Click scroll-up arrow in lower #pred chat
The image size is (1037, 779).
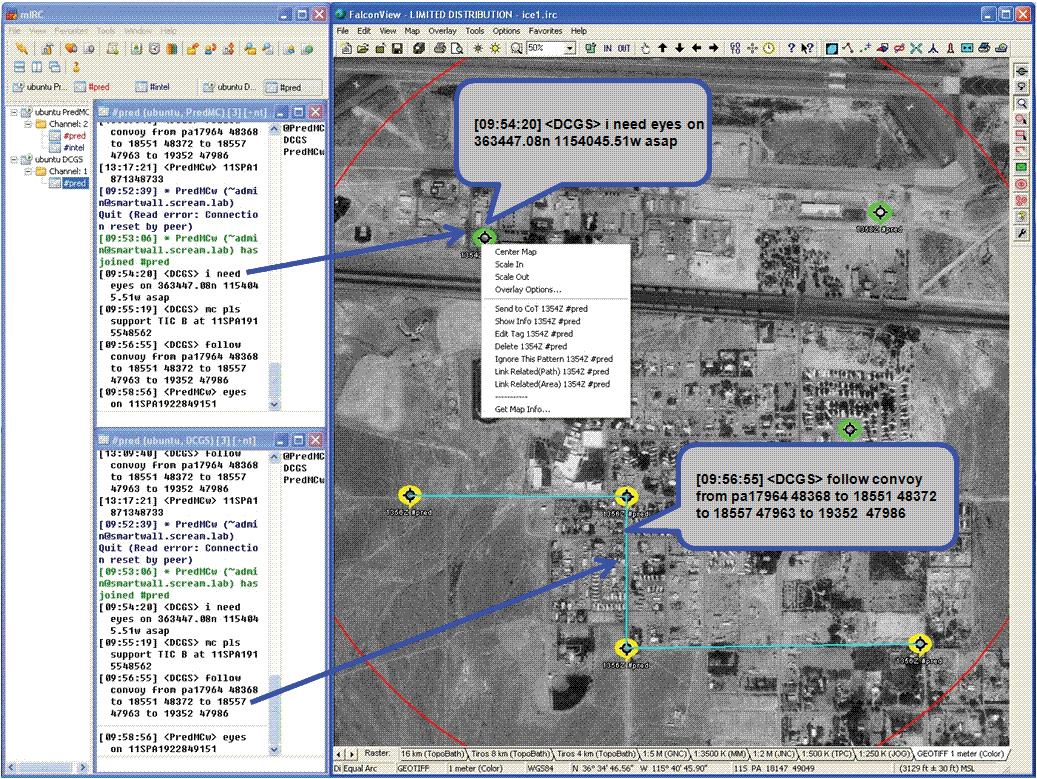point(274,457)
